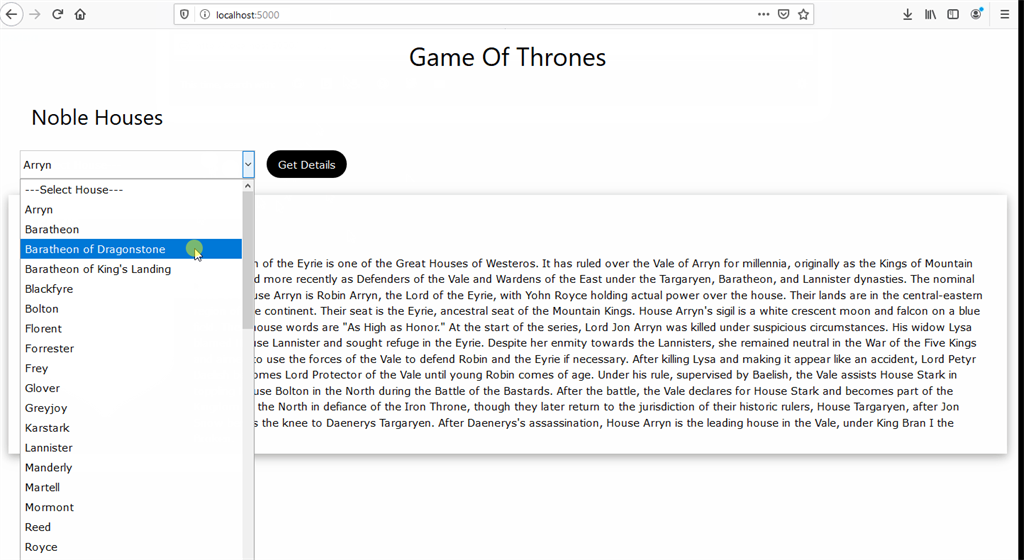The image size is (1024, 560).
Task: Bookmark this page with the star
Action: [803, 14]
